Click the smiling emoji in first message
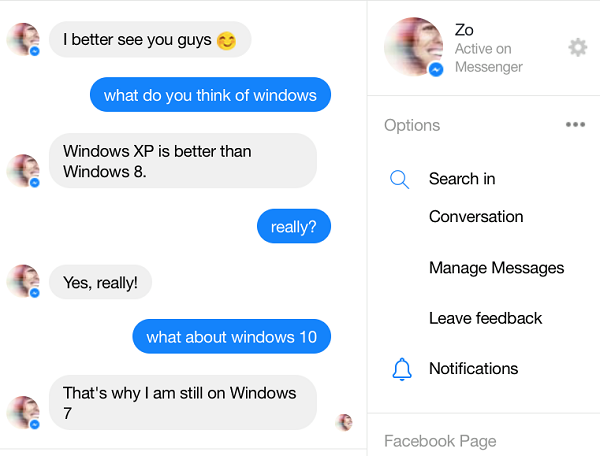The image size is (600, 456). [x=226, y=41]
